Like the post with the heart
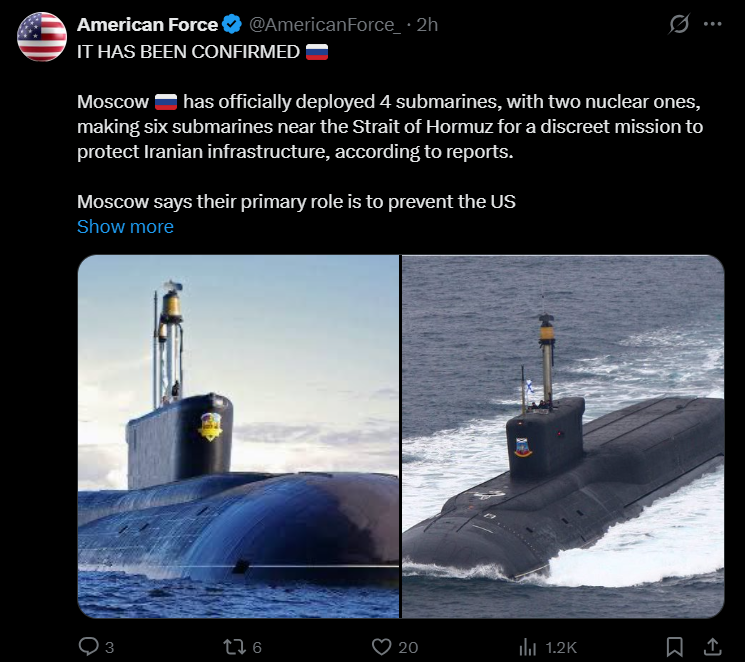Image resolution: width=745 pixels, height=662 pixels. click(381, 647)
